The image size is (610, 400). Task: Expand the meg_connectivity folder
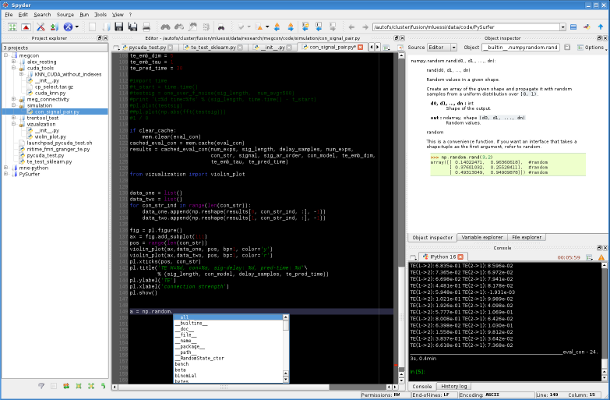pos(11,98)
